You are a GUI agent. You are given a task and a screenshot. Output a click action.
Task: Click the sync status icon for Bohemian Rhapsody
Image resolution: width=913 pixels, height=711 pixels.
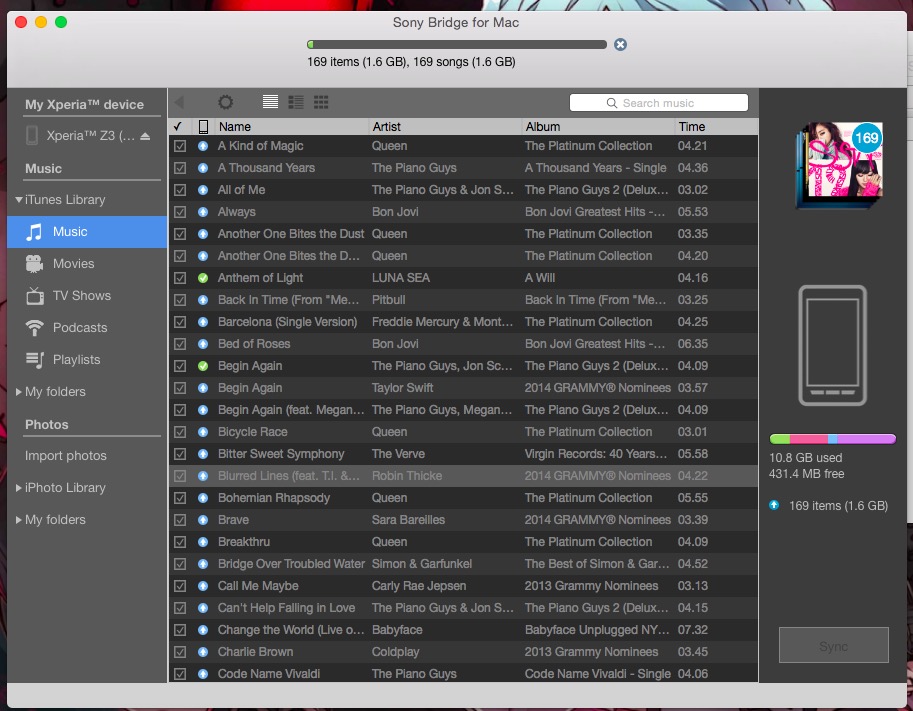pyautogui.click(x=203, y=498)
